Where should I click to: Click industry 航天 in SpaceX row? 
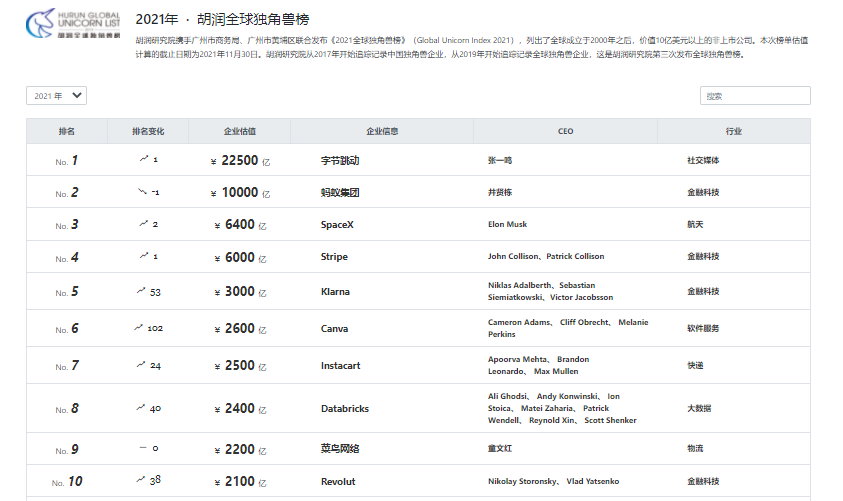pos(695,224)
